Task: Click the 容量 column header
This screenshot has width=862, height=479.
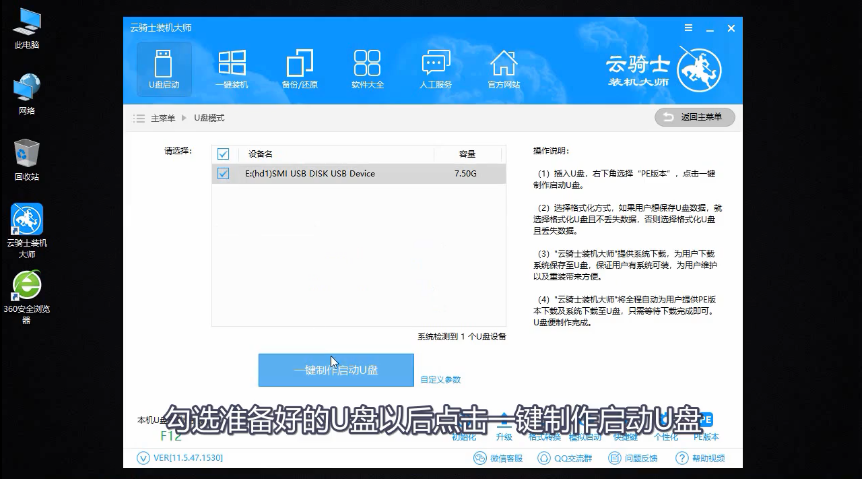Action: [x=467, y=154]
